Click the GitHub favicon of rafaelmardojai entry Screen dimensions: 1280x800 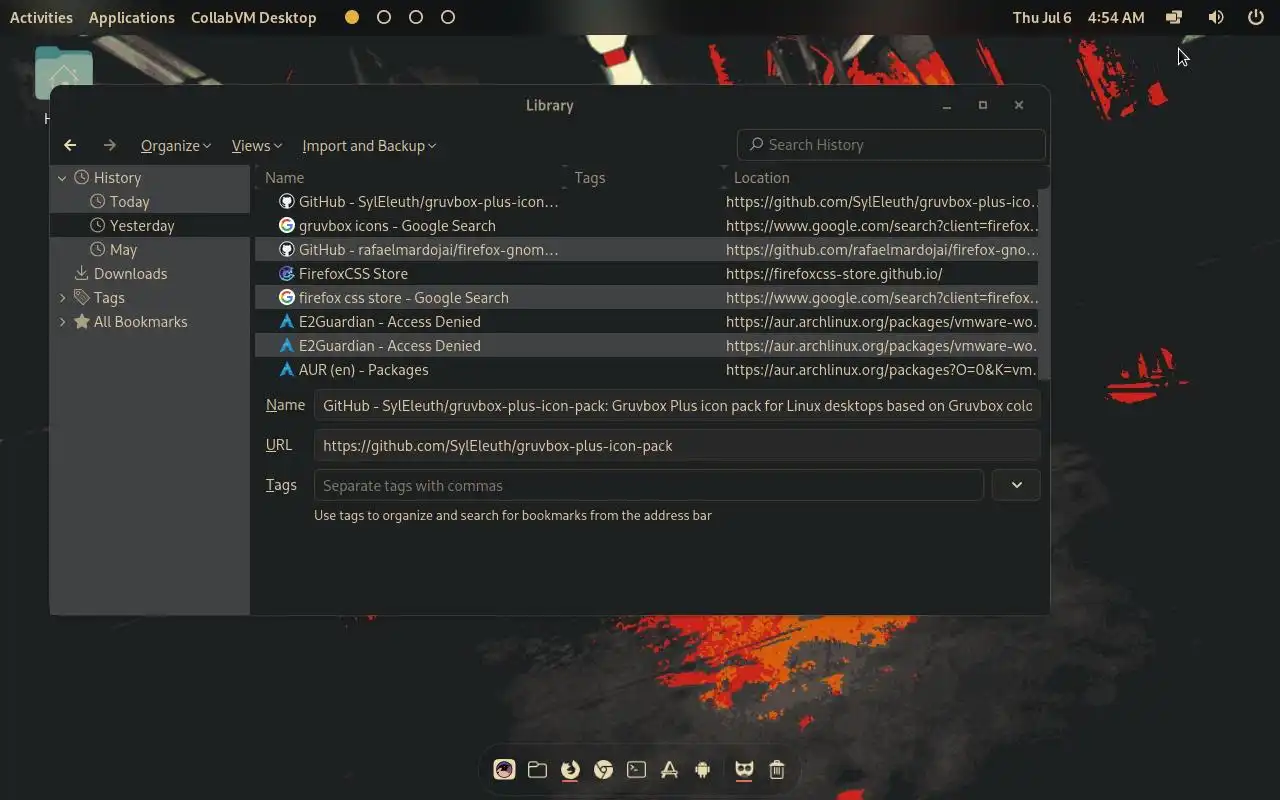(x=286, y=249)
